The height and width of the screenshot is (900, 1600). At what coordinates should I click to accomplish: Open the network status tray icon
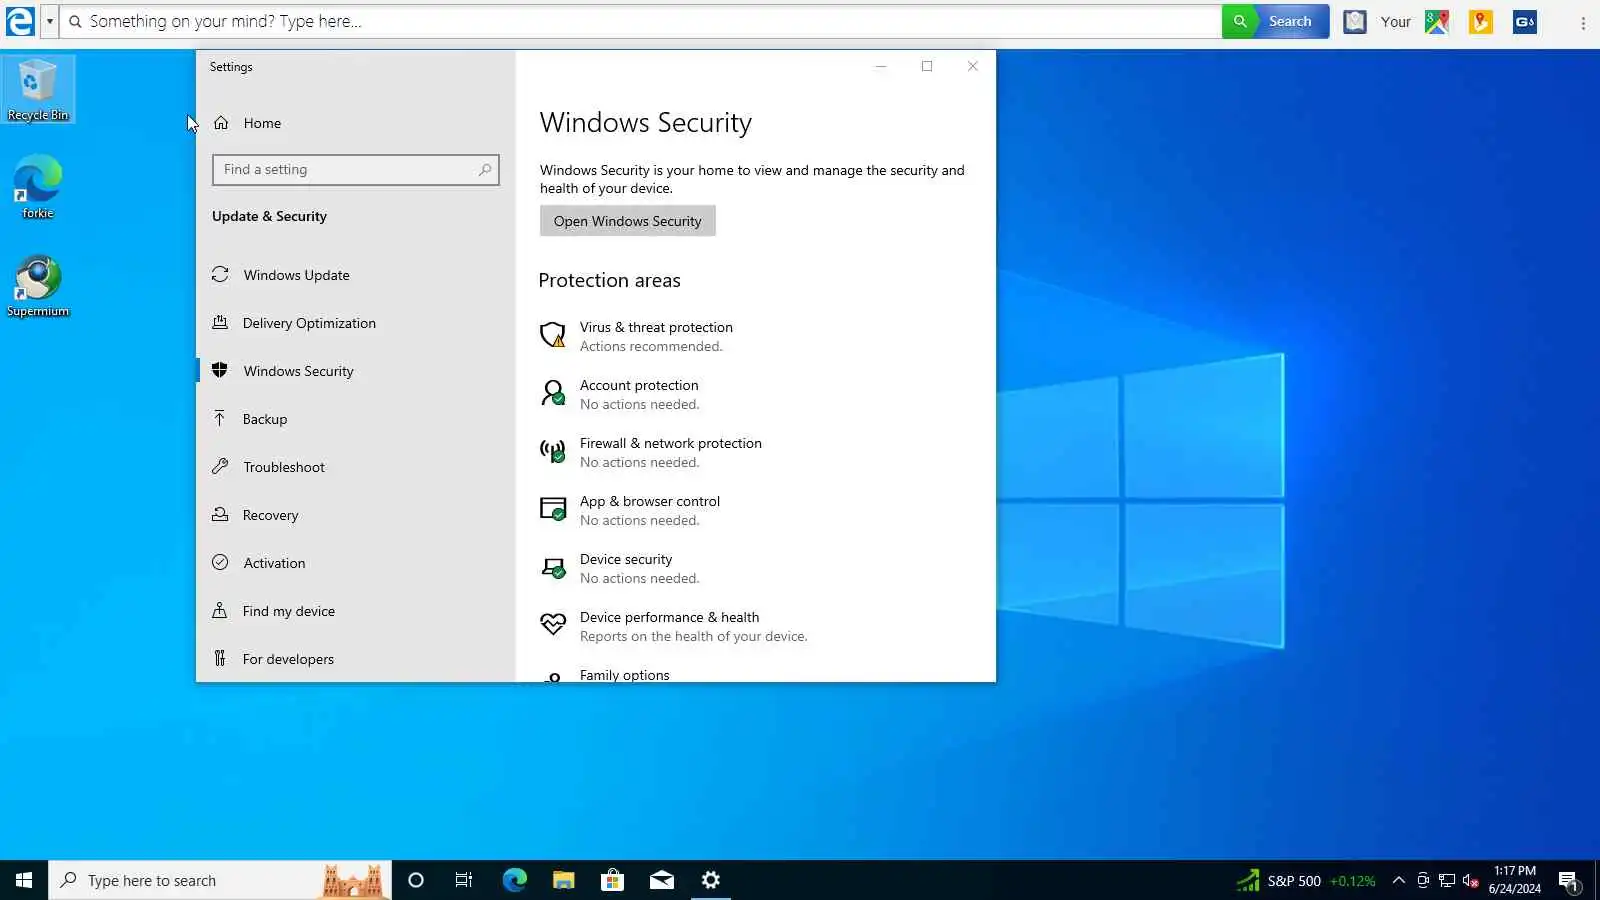(x=1447, y=880)
